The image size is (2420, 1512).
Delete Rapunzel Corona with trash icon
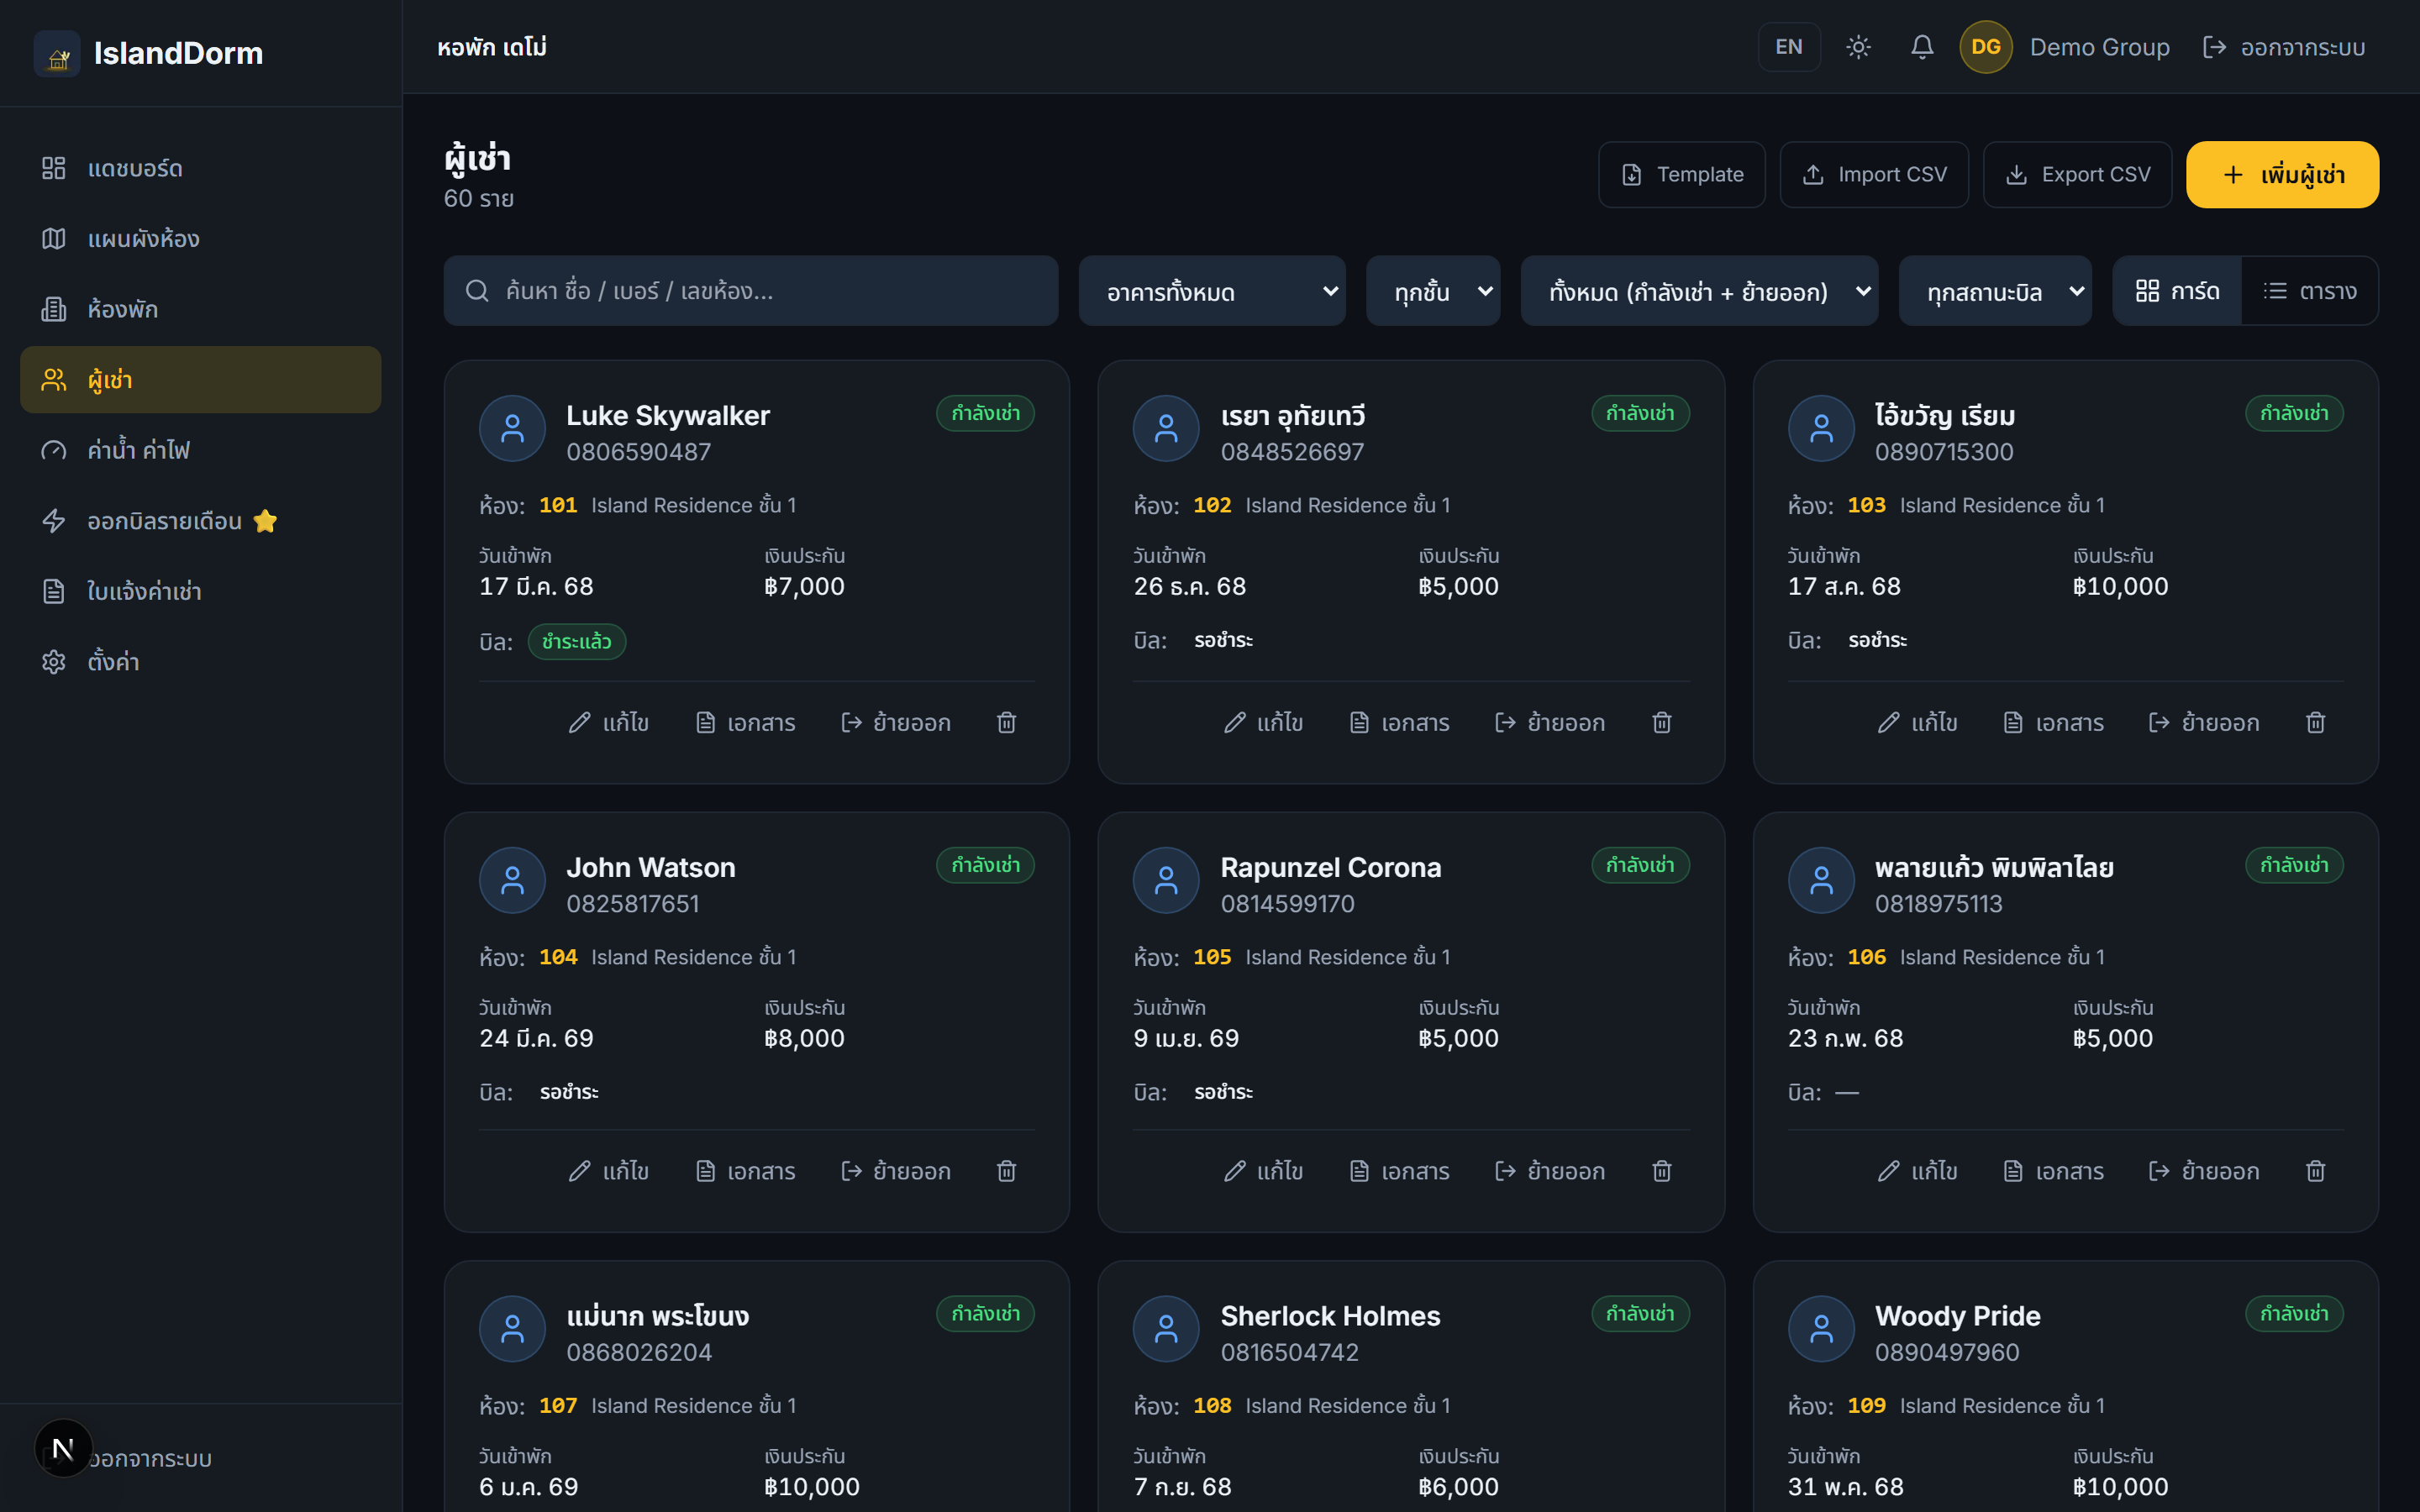1661,1171
